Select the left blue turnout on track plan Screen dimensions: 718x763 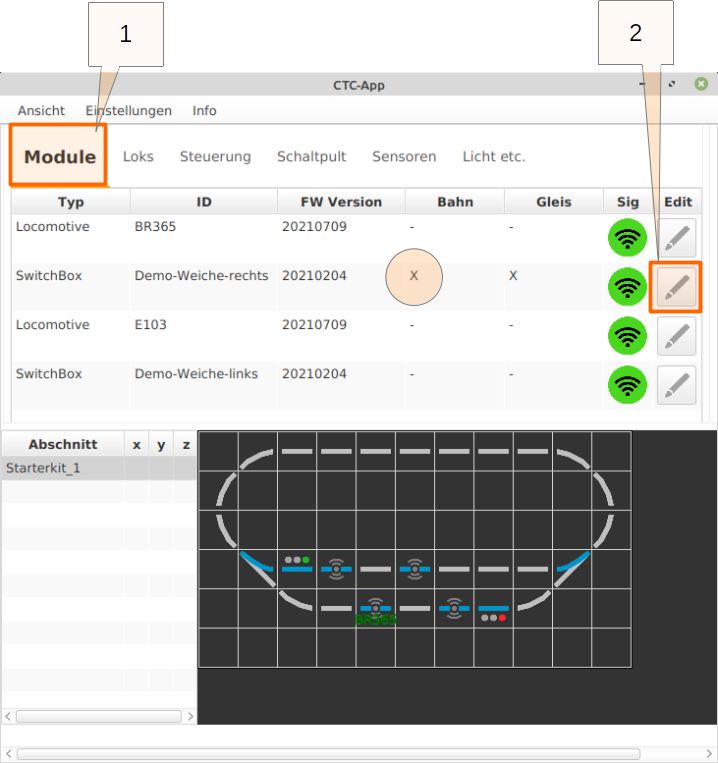point(257,568)
